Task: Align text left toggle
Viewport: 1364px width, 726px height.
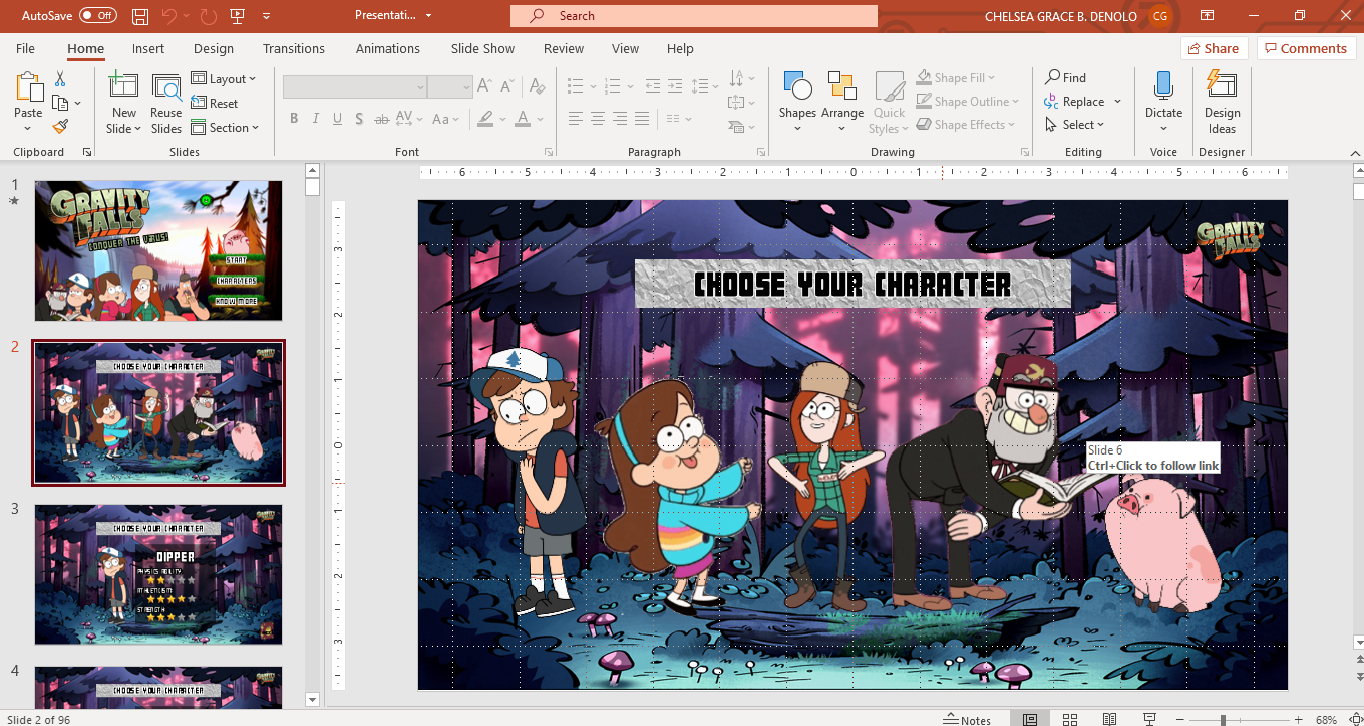Action: coord(575,119)
